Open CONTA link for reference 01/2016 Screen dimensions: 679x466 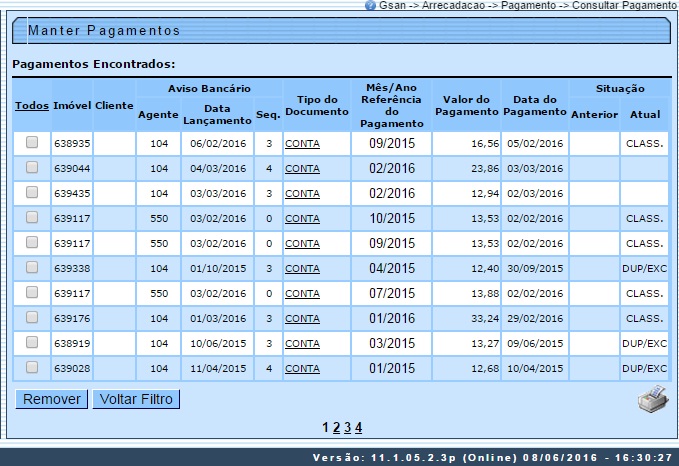pyautogui.click(x=302, y=318)
